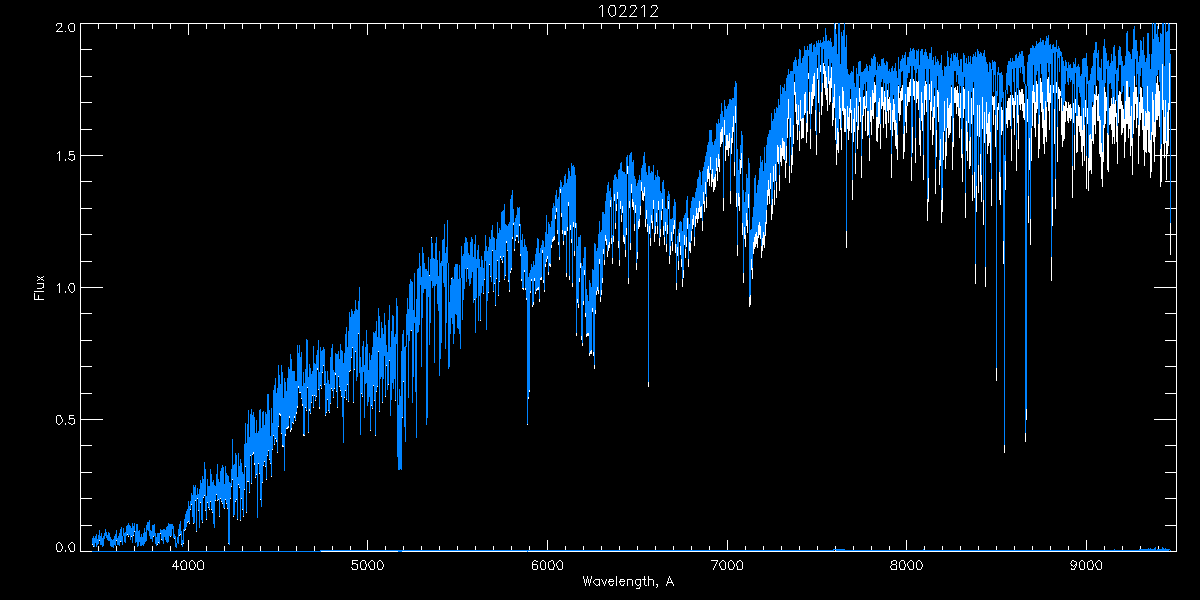Click the 8000 wavelength tick label

tap(907, 565)
